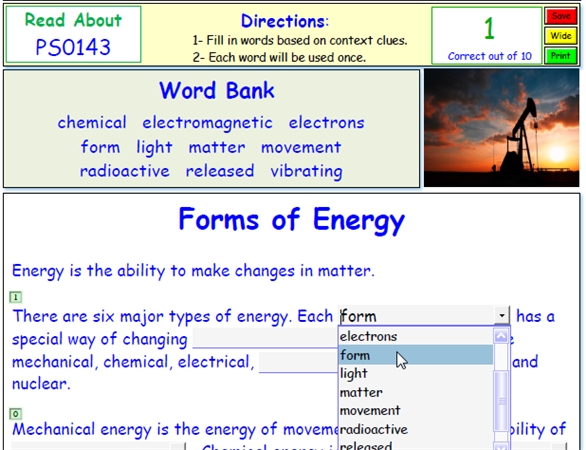The image size is (586, 450).
Task: Select 'released' in the dropdown list
Action: tap(416, 445)
